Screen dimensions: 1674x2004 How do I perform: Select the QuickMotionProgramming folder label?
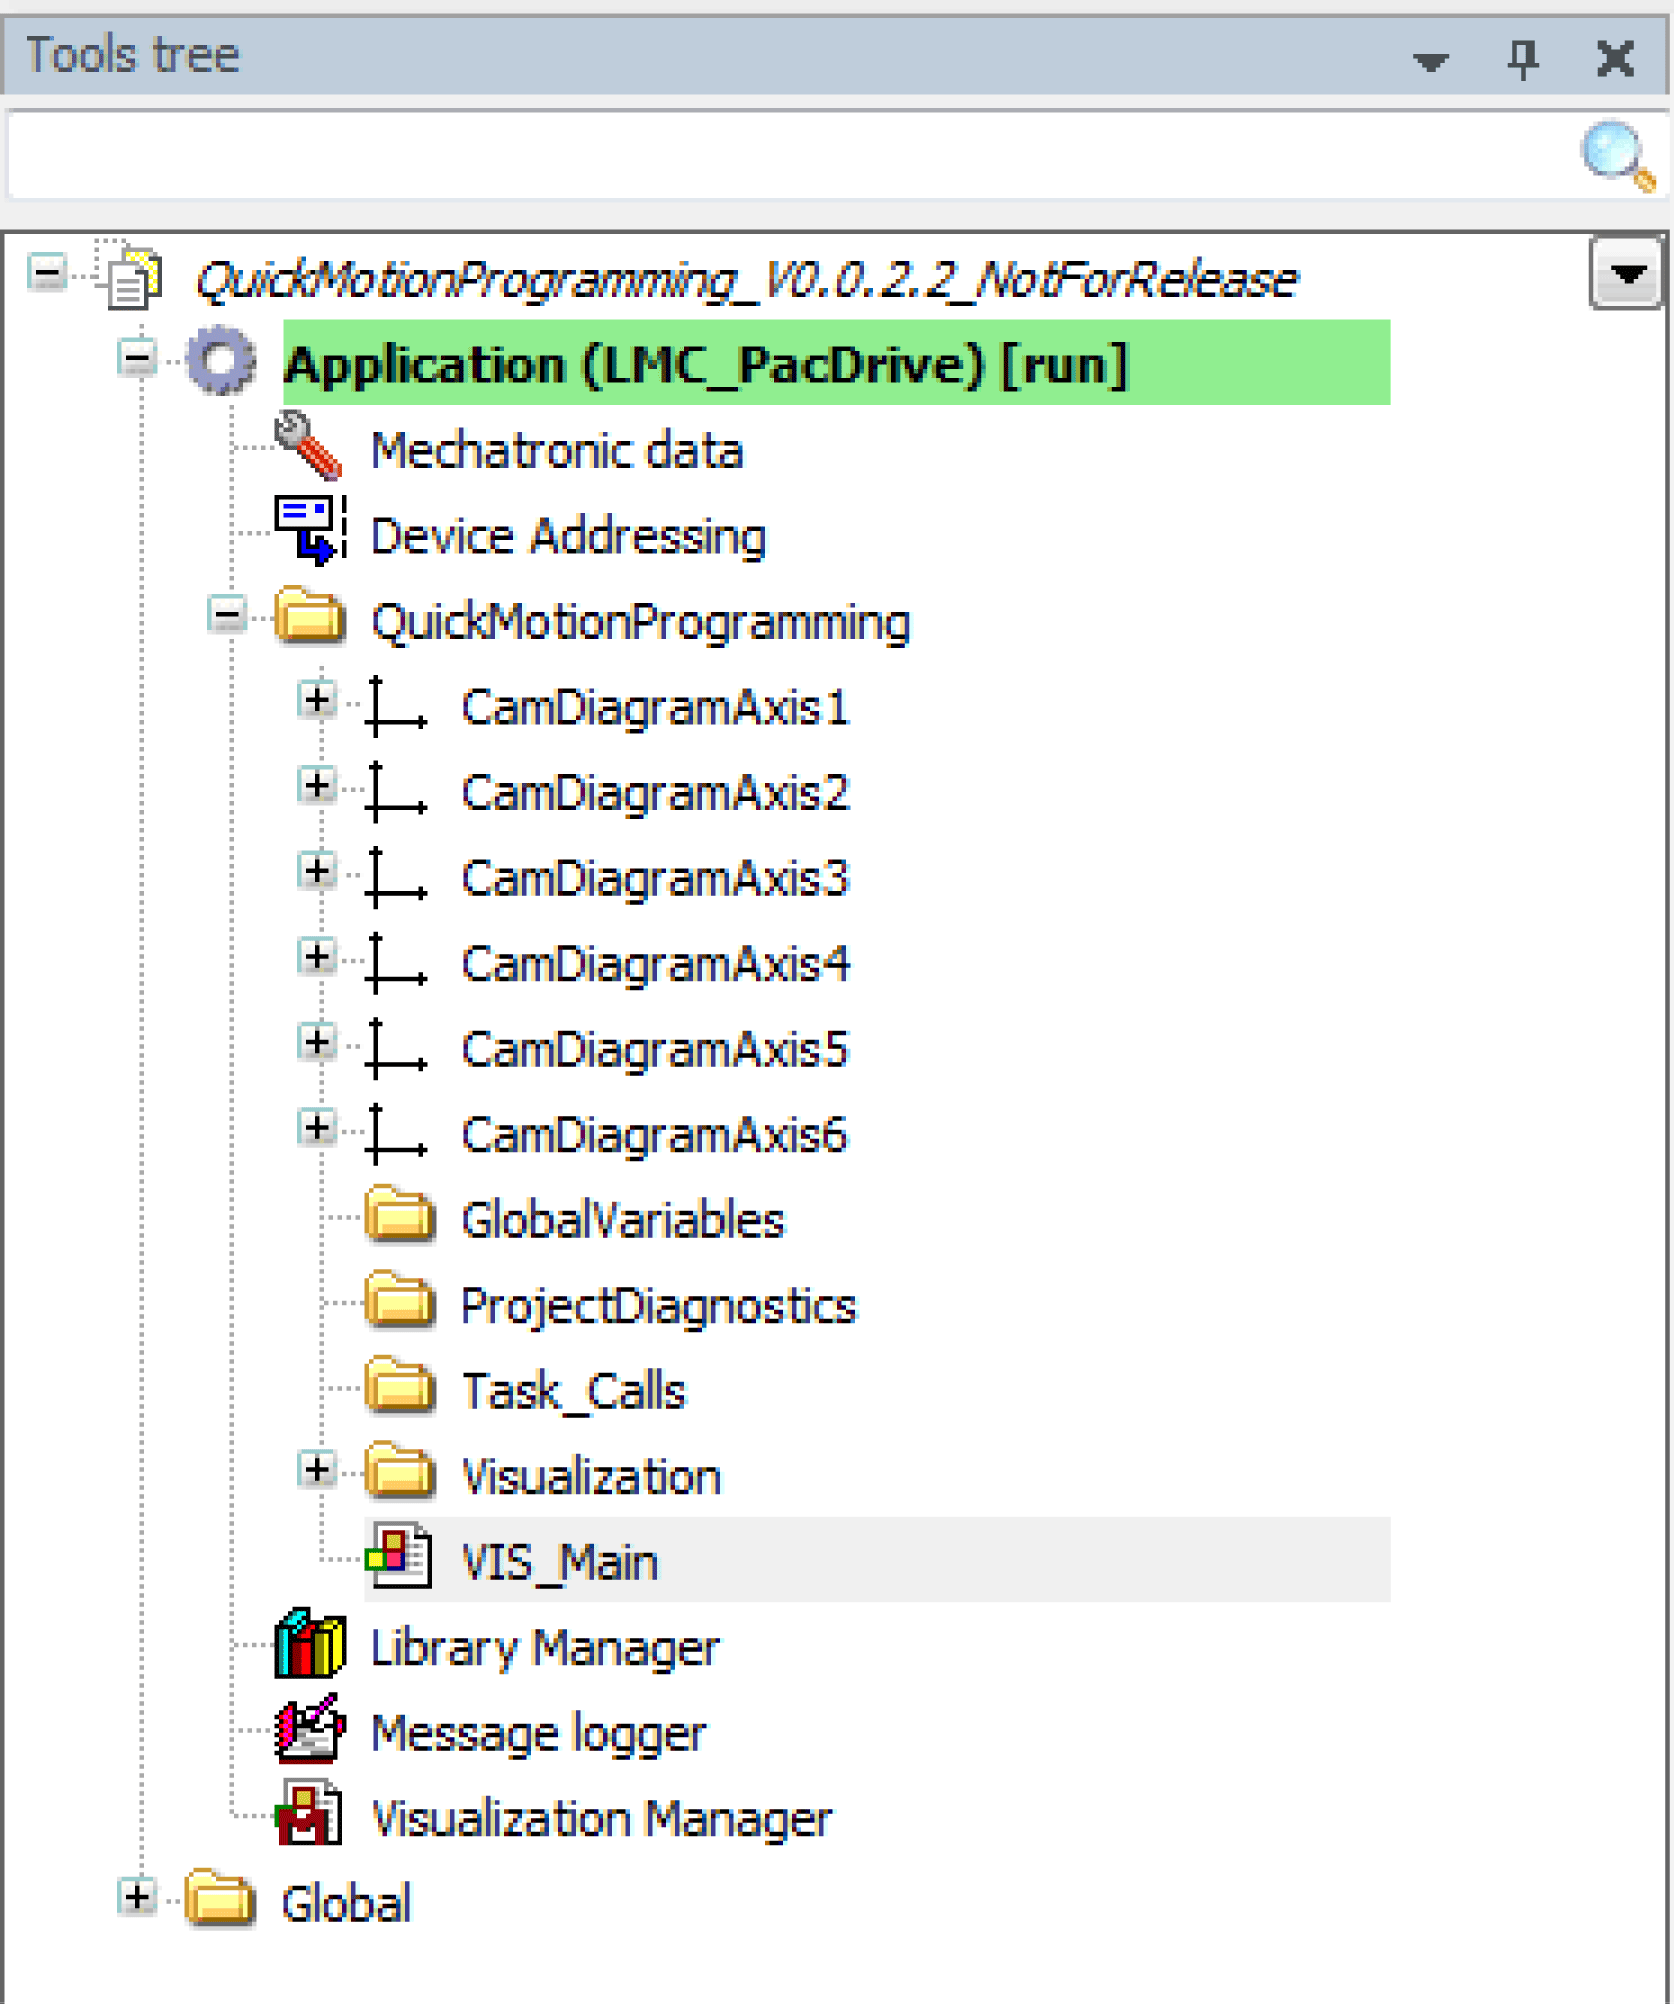[x=640, y=622]
